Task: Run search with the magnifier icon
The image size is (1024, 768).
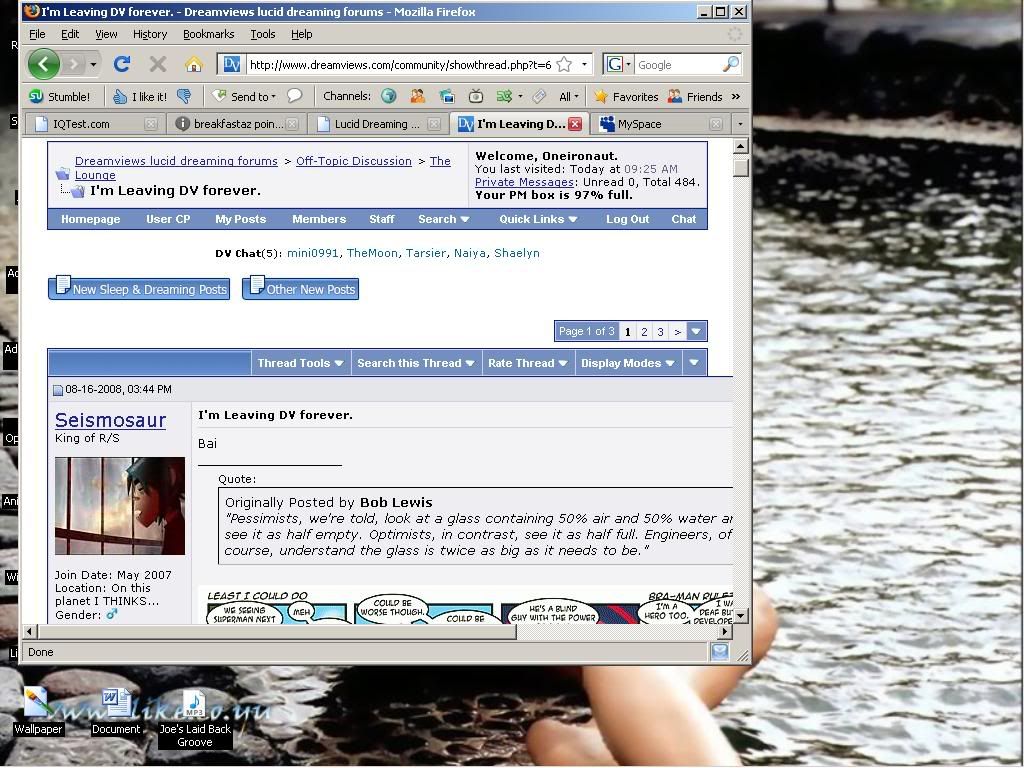Action: pyautogui.click(x=731, y=64)
